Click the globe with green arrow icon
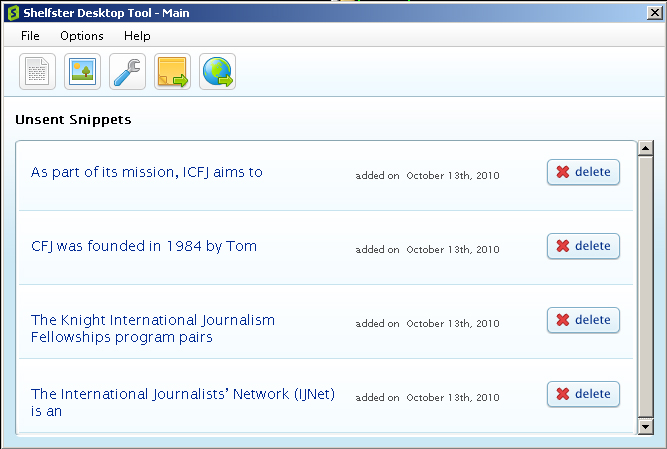Screen dimensions: 667x449 (x=217, y=71)
